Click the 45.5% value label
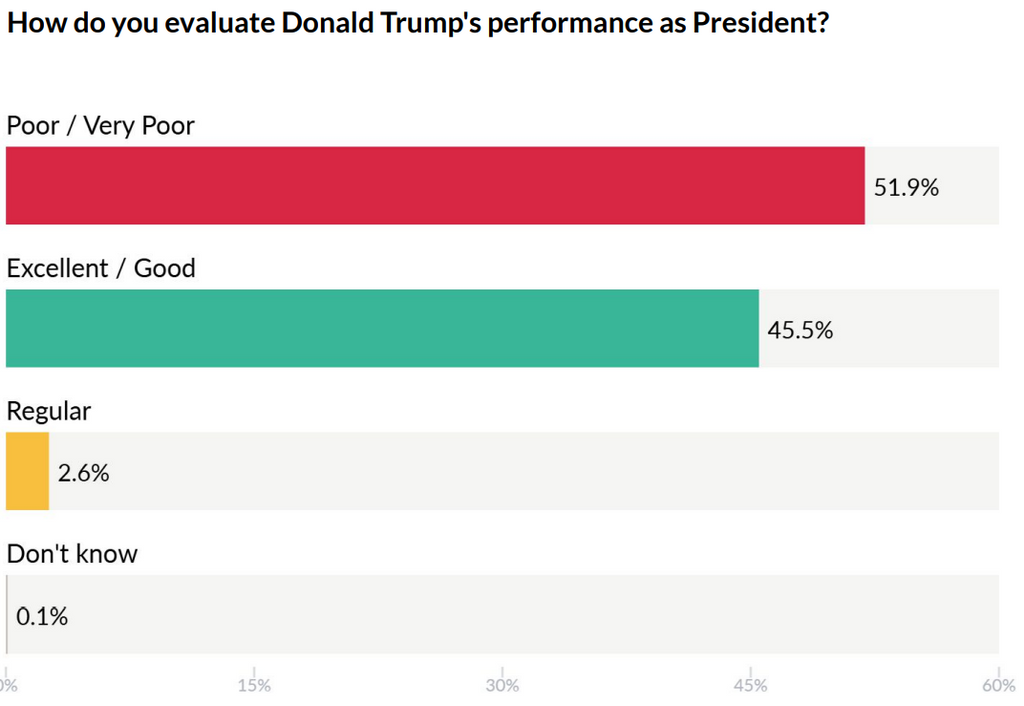This screenshot has width=1024, height=706. (800, 329)
